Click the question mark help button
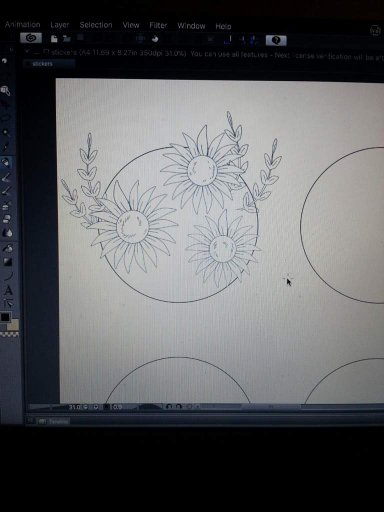This screenshot has height=512, width=384. (276, 40)
